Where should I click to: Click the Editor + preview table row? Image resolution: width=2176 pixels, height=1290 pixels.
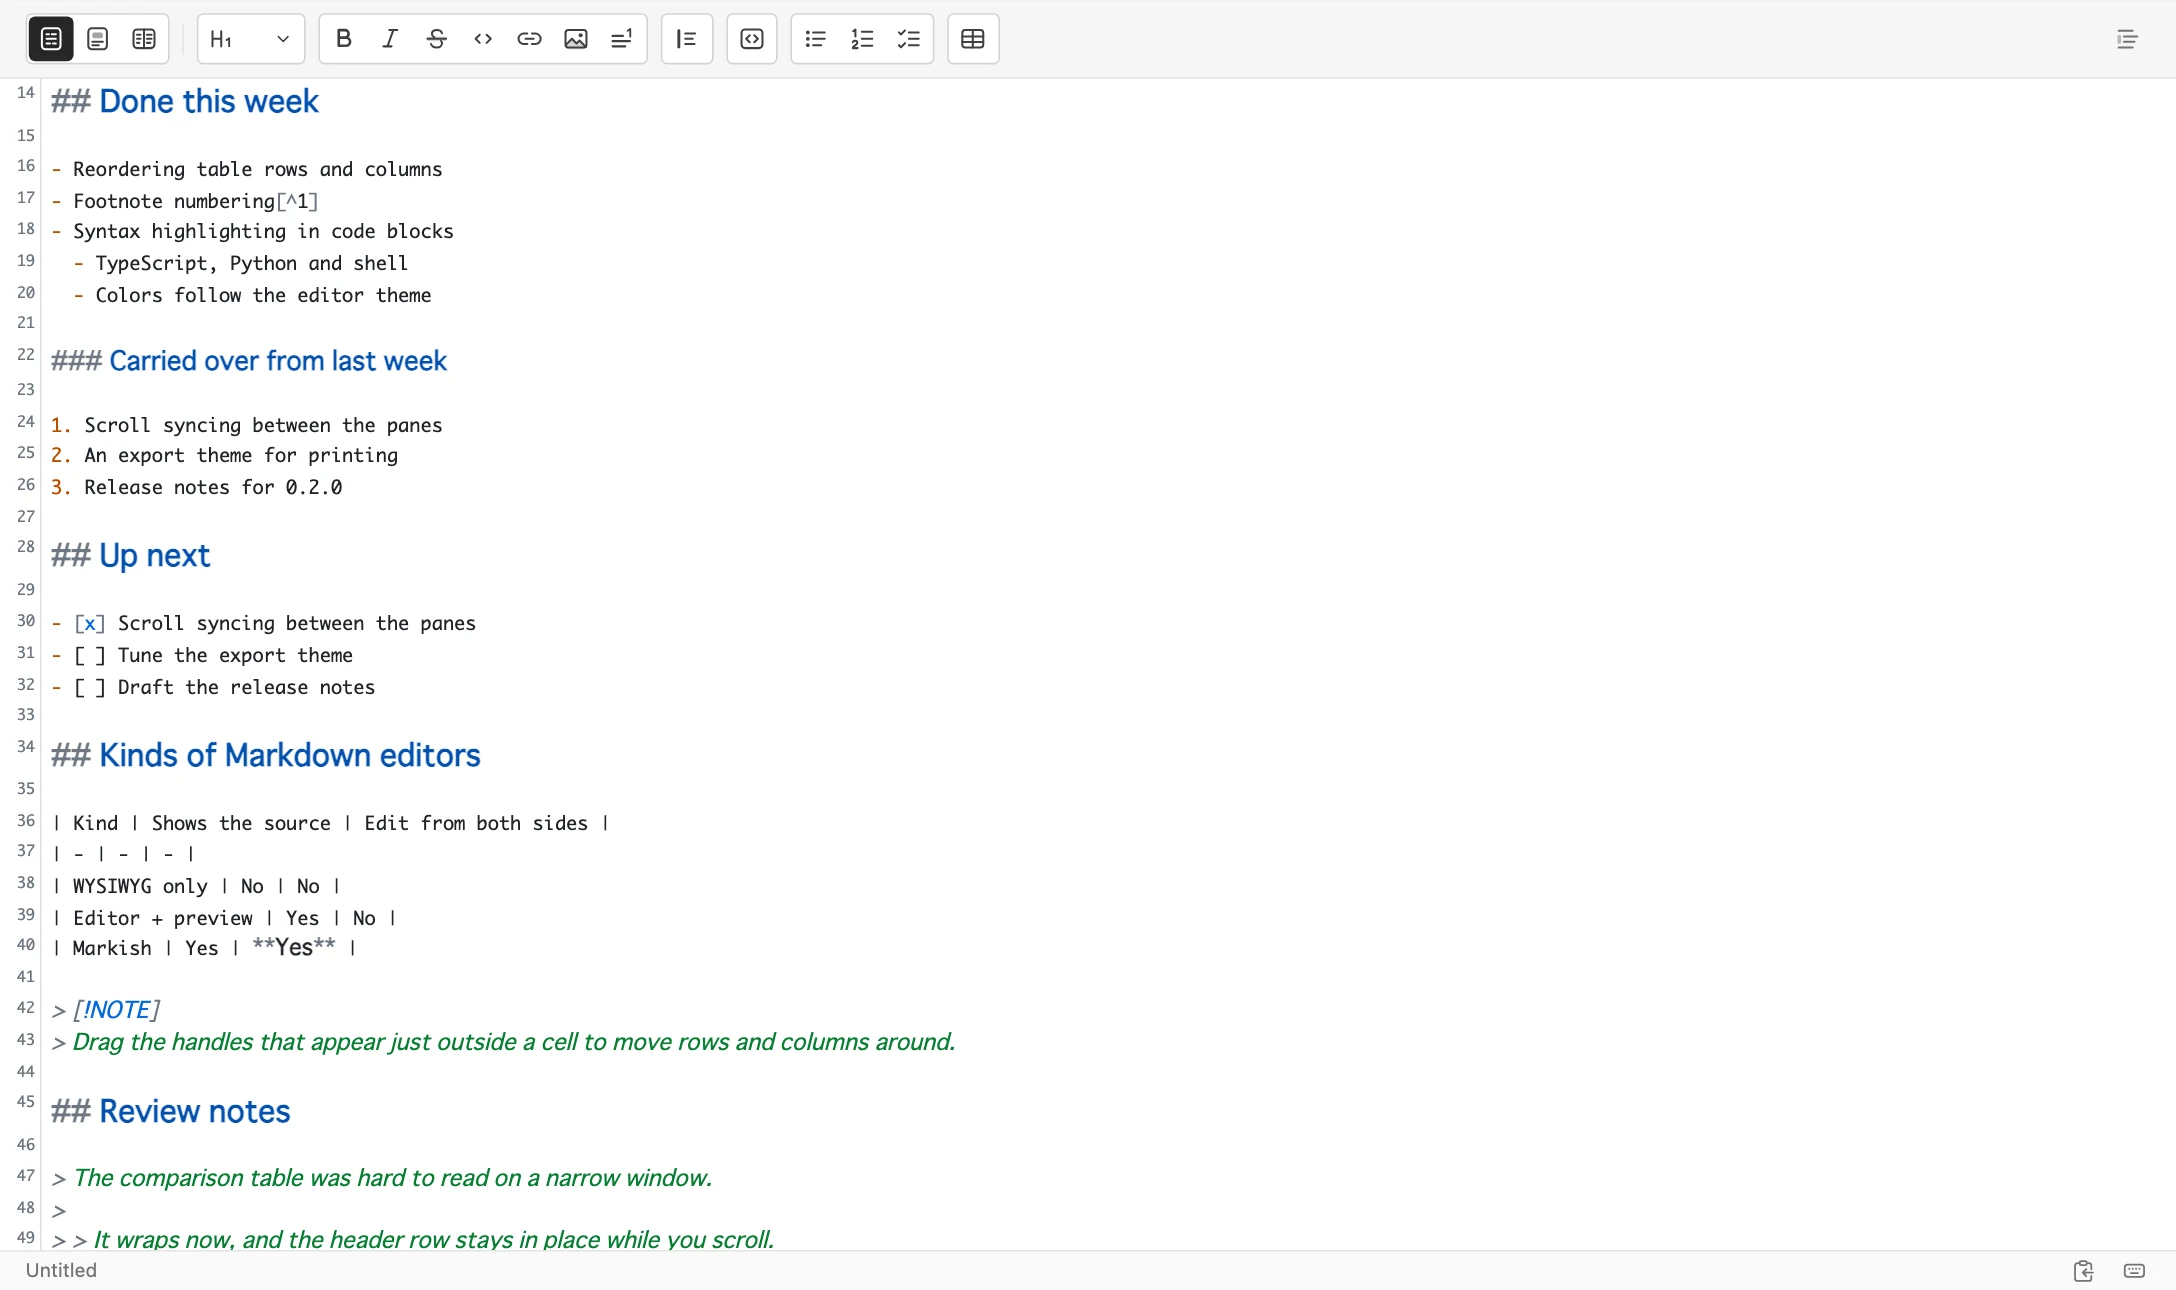(225, 919)
